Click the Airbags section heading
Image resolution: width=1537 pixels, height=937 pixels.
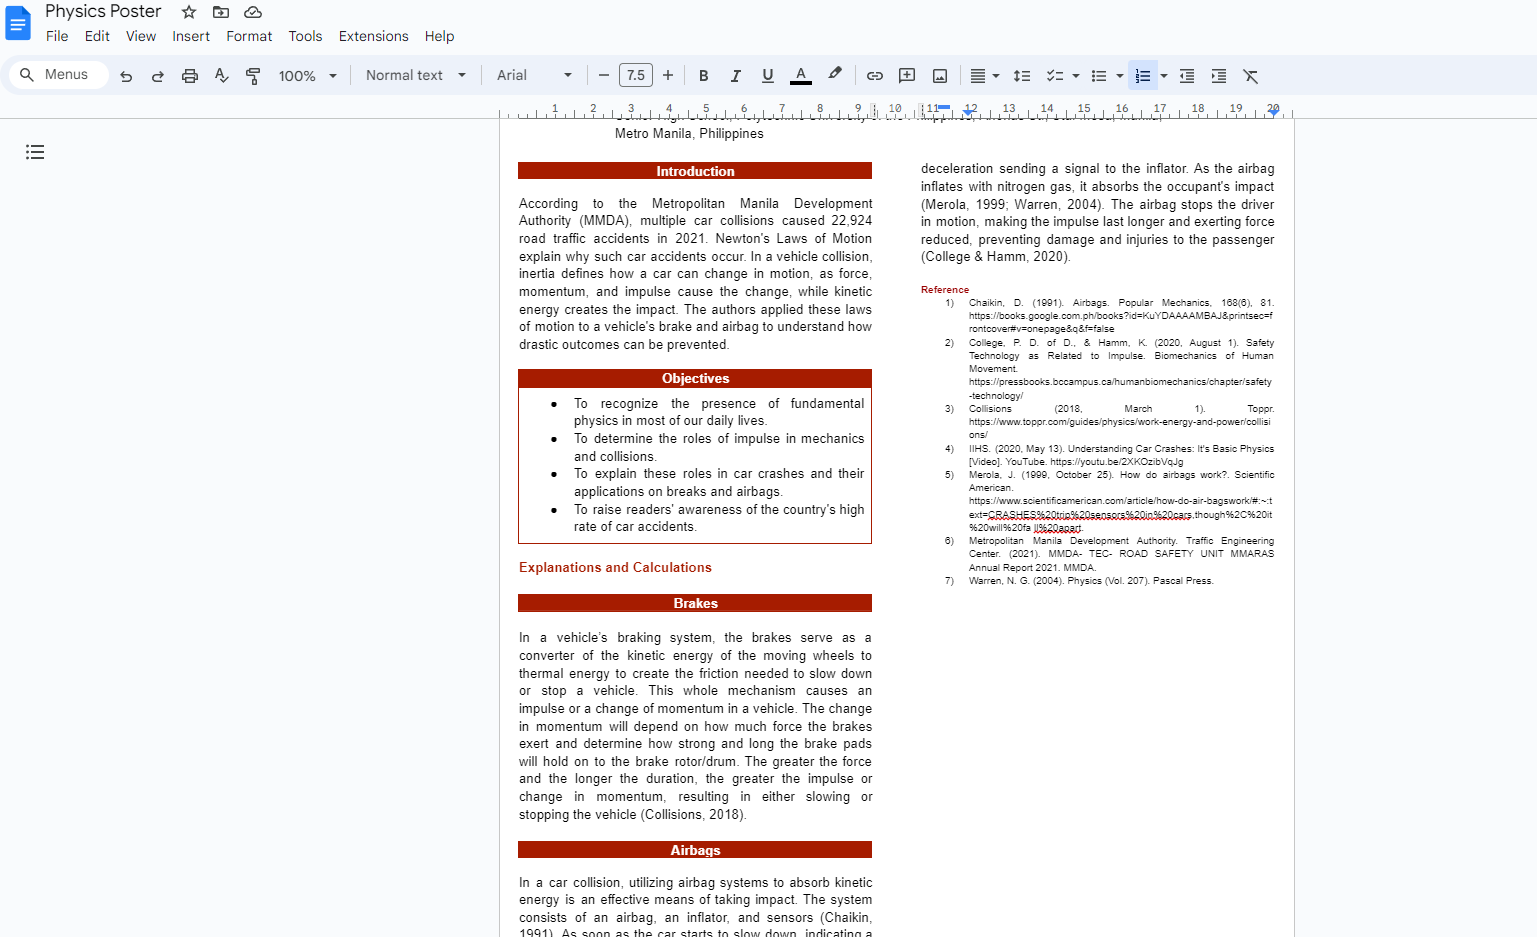pos(695,850)
